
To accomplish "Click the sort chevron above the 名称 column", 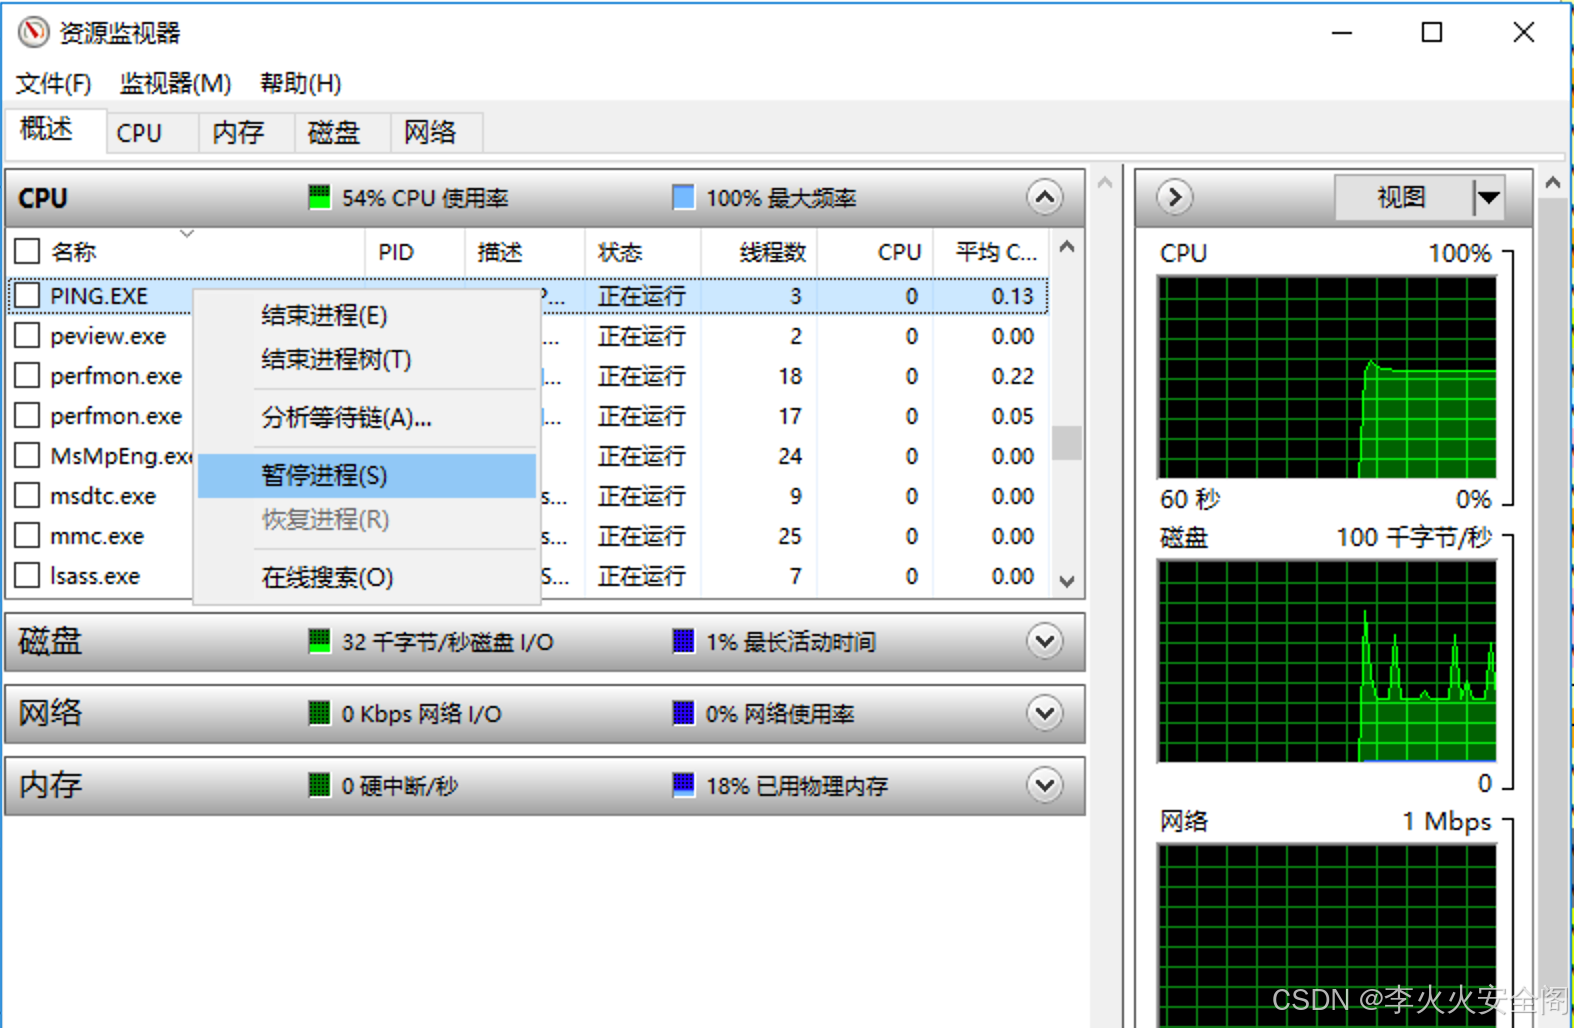I will (187, 234).
